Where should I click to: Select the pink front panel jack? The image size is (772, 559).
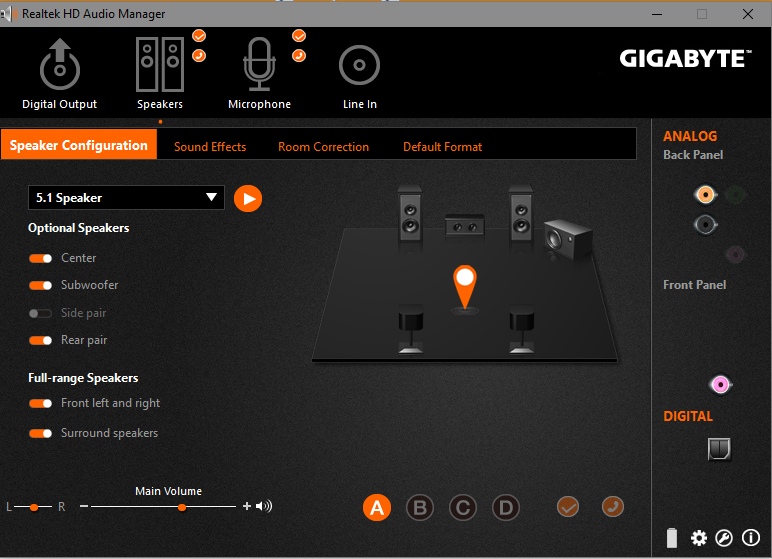pos(721,385)
